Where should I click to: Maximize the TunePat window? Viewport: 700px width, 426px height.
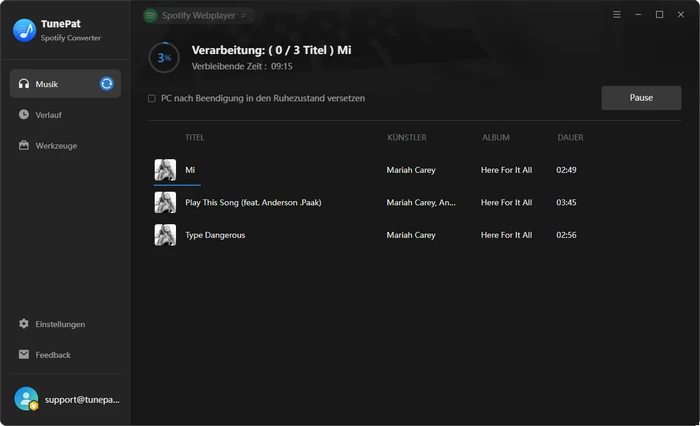point(659,15)
